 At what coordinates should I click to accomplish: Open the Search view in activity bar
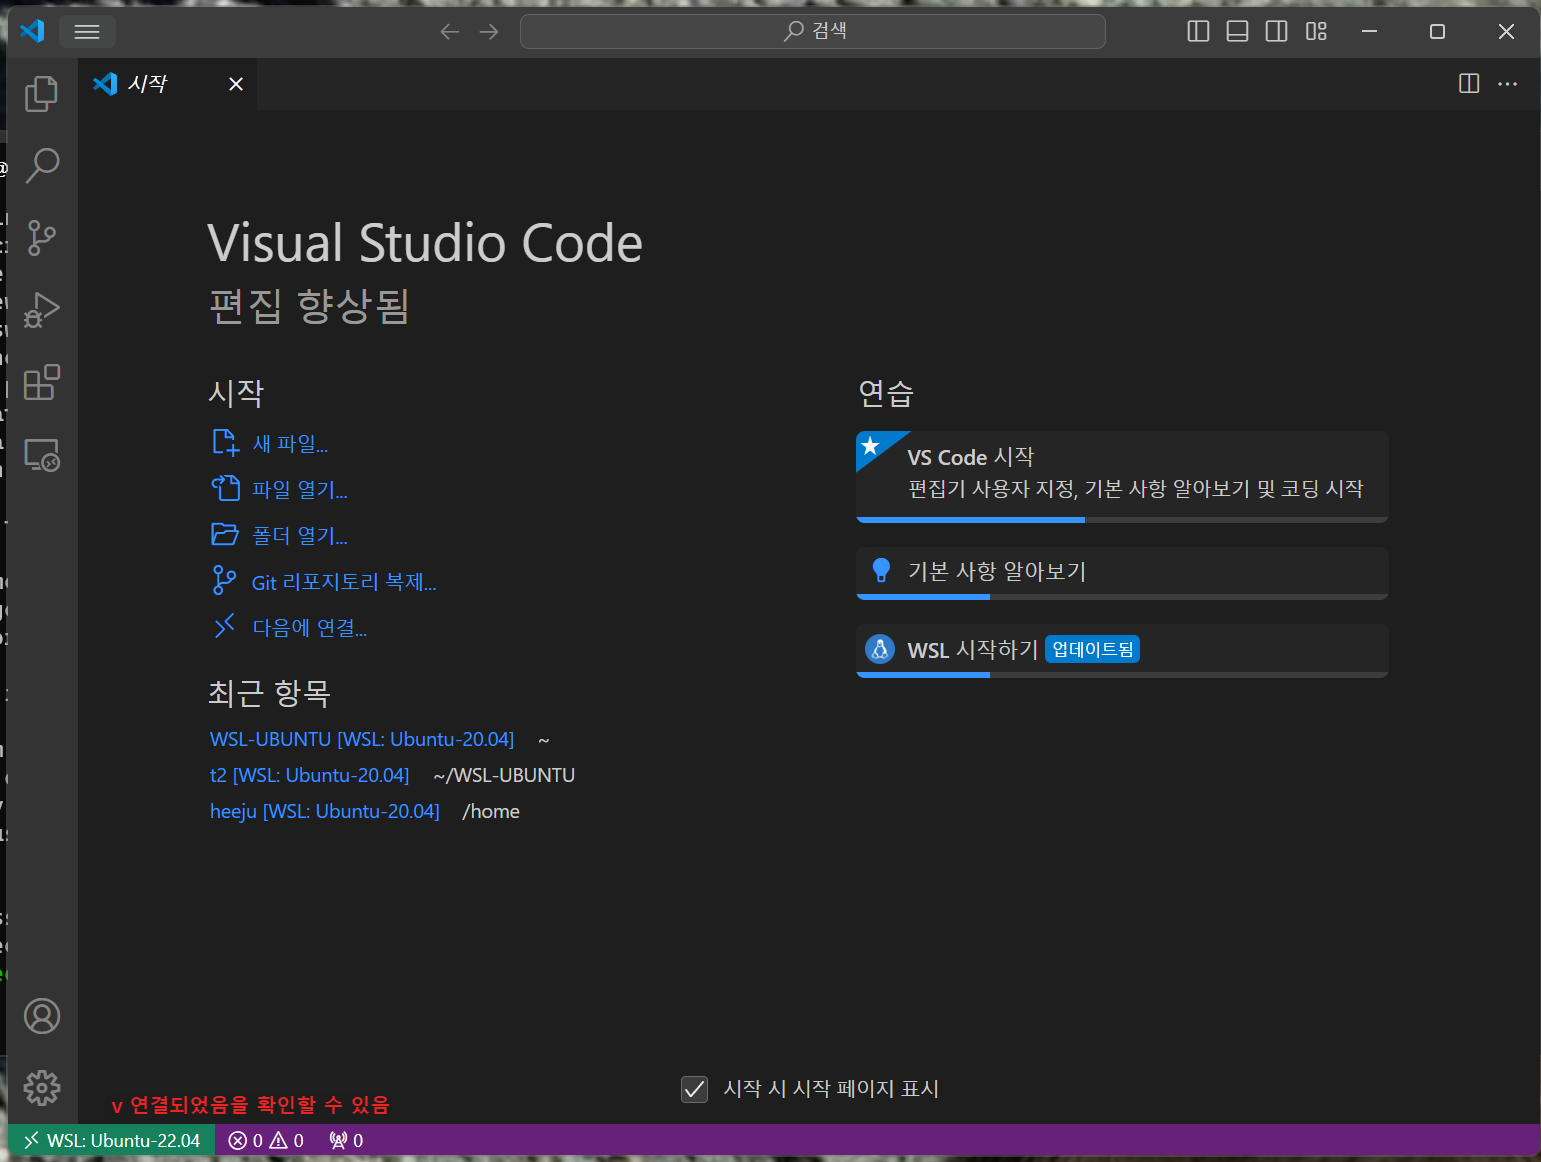[42, 165]
